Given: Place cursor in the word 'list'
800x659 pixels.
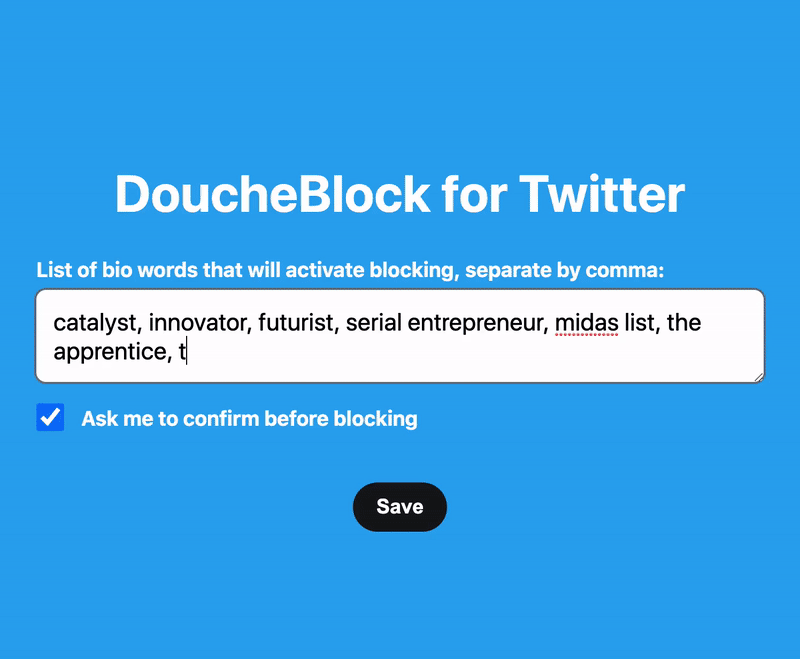Looking at the screenshot, I should [x=639, y=323].
